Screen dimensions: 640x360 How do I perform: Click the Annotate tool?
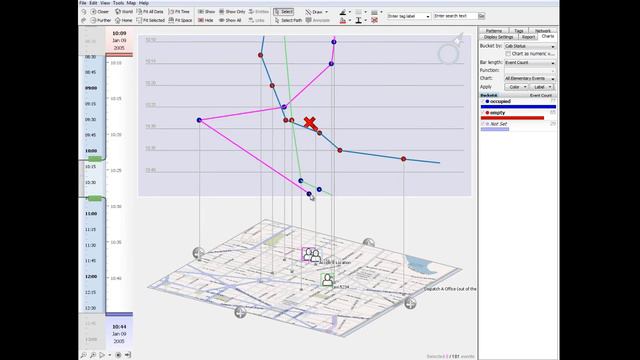point(318,20)
